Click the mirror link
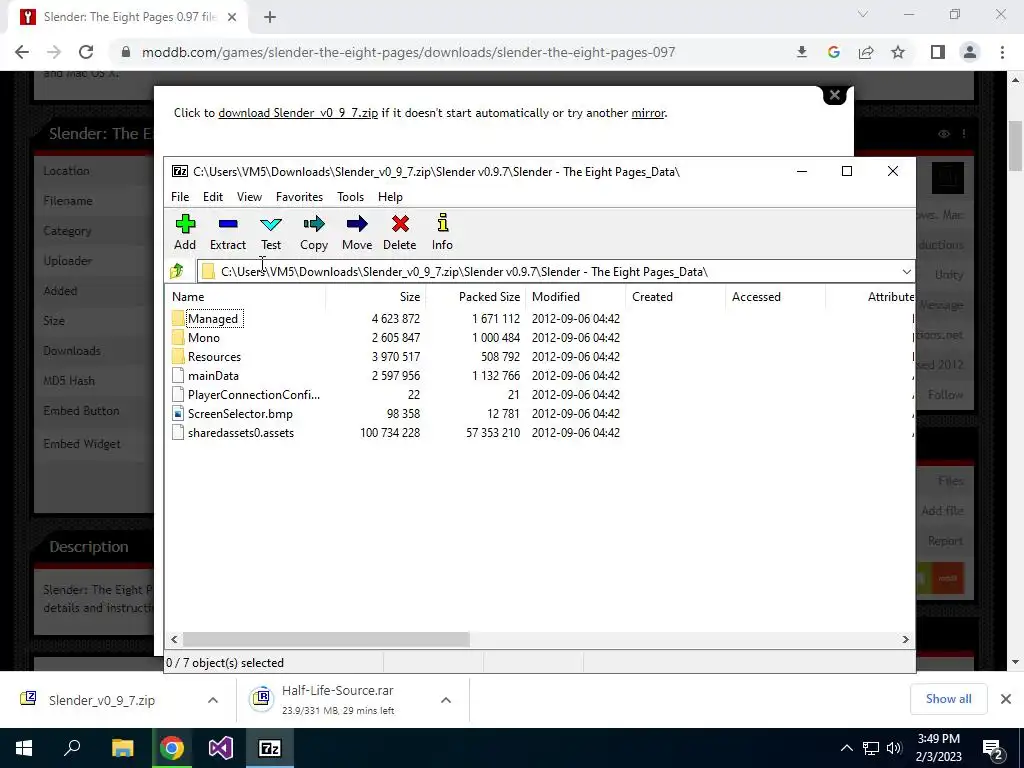 (x=648, y=113)
